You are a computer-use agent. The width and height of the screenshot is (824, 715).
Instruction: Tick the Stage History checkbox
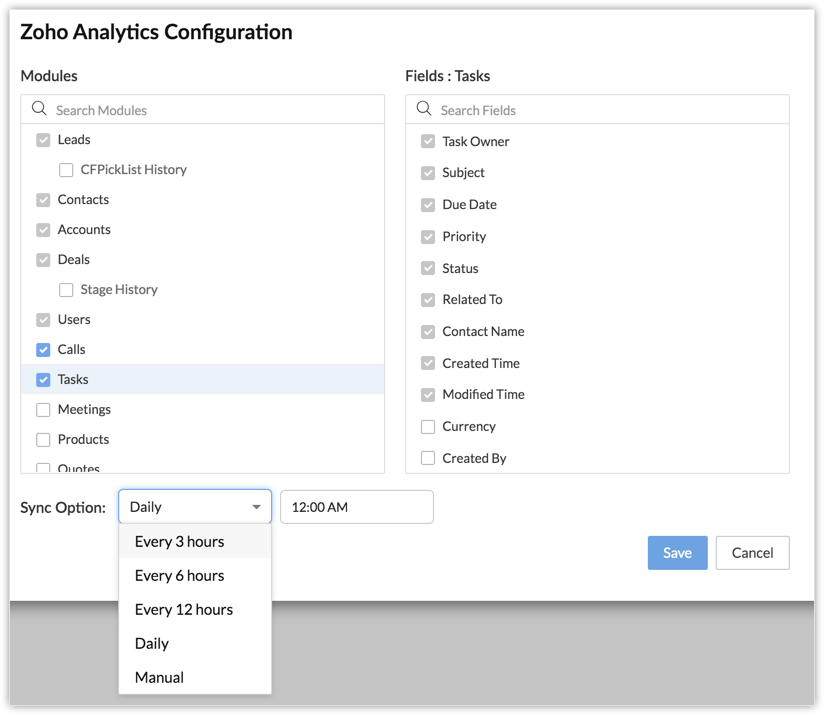[66, 290]
